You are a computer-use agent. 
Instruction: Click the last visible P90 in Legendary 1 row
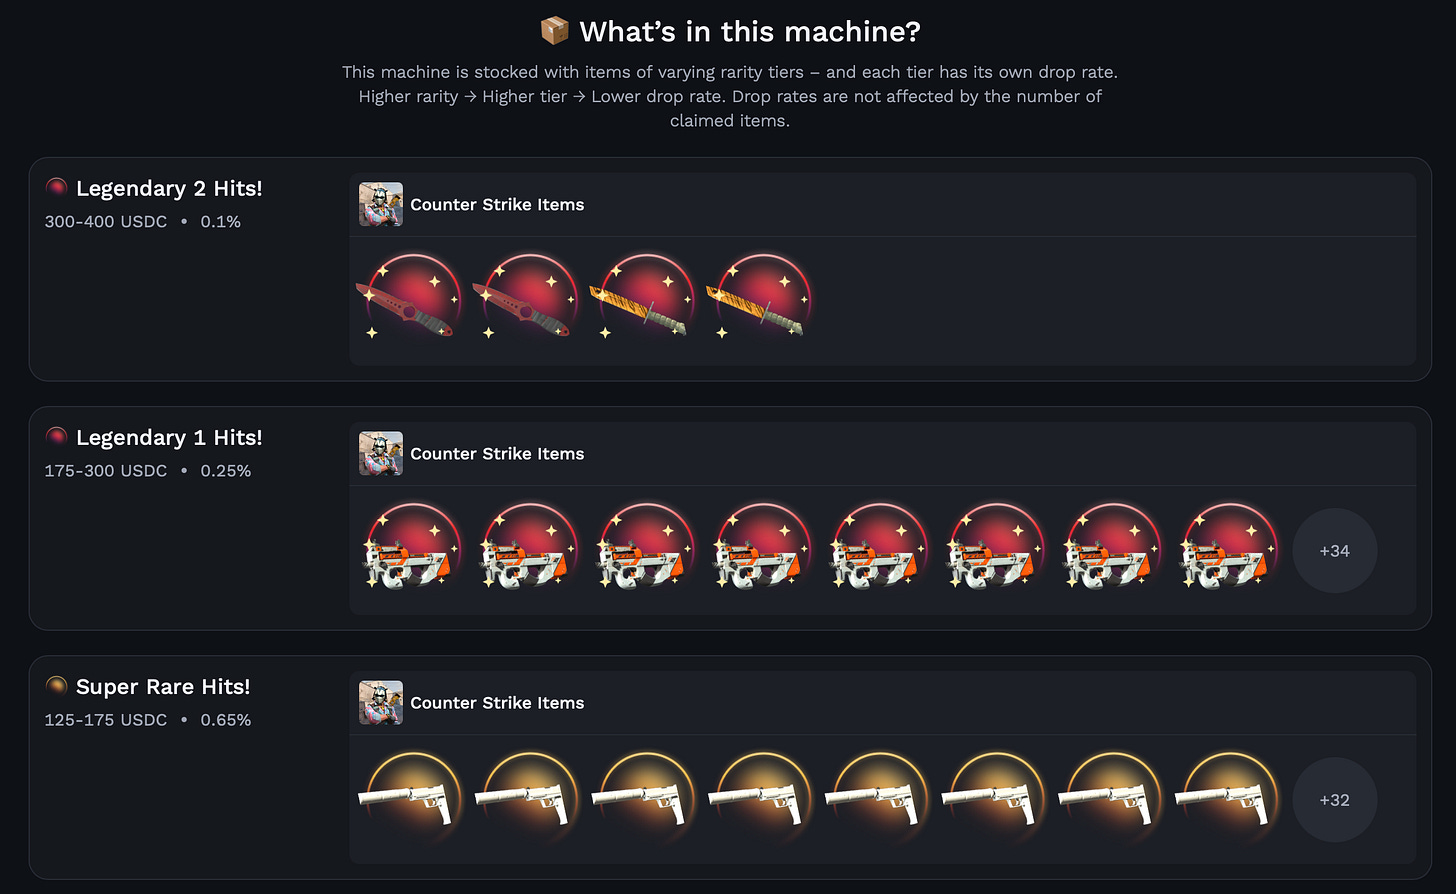coord(1227,548)
